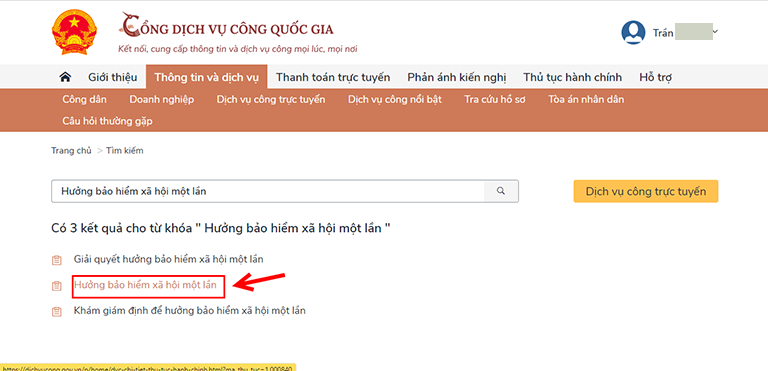Open Thủ tục hành chính menu
This screenshot has width=768, height=371.
[x=573, y=77]
